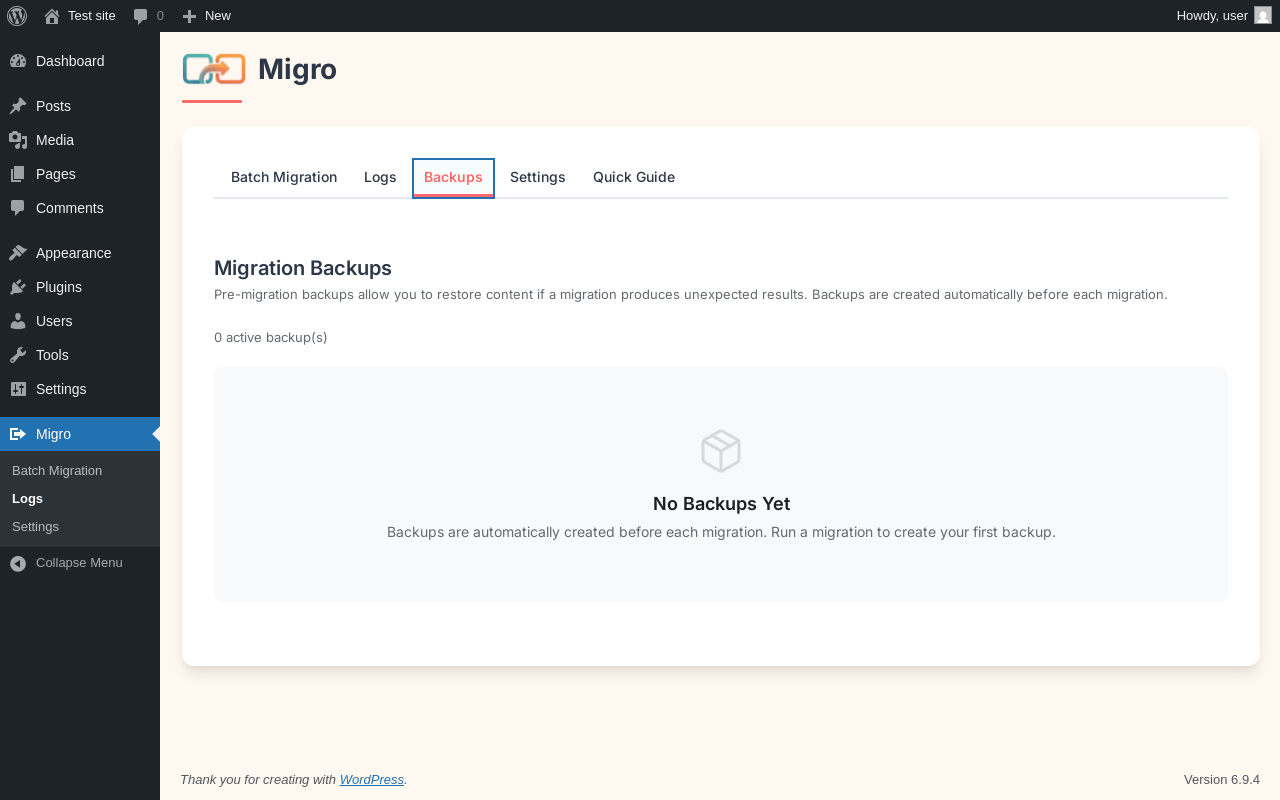Open the user avatar in admin bar
1280x800 pixels.
1263,15
